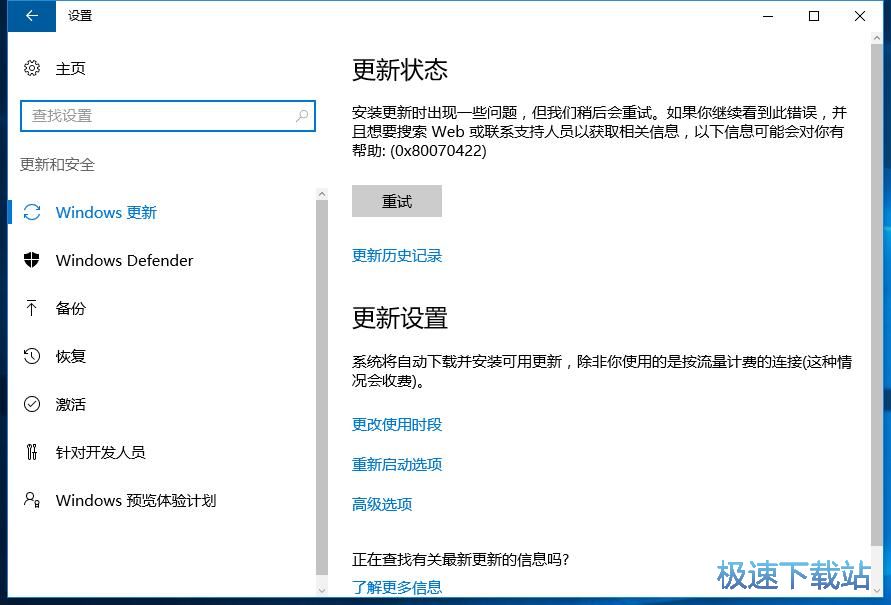Click the 更新状态 heading

400,70
